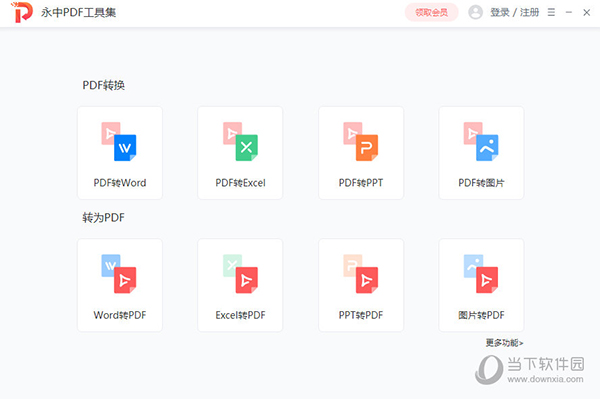Select the PDF转Excel label text
The image size is (600, 399).
tap(240, 183)
